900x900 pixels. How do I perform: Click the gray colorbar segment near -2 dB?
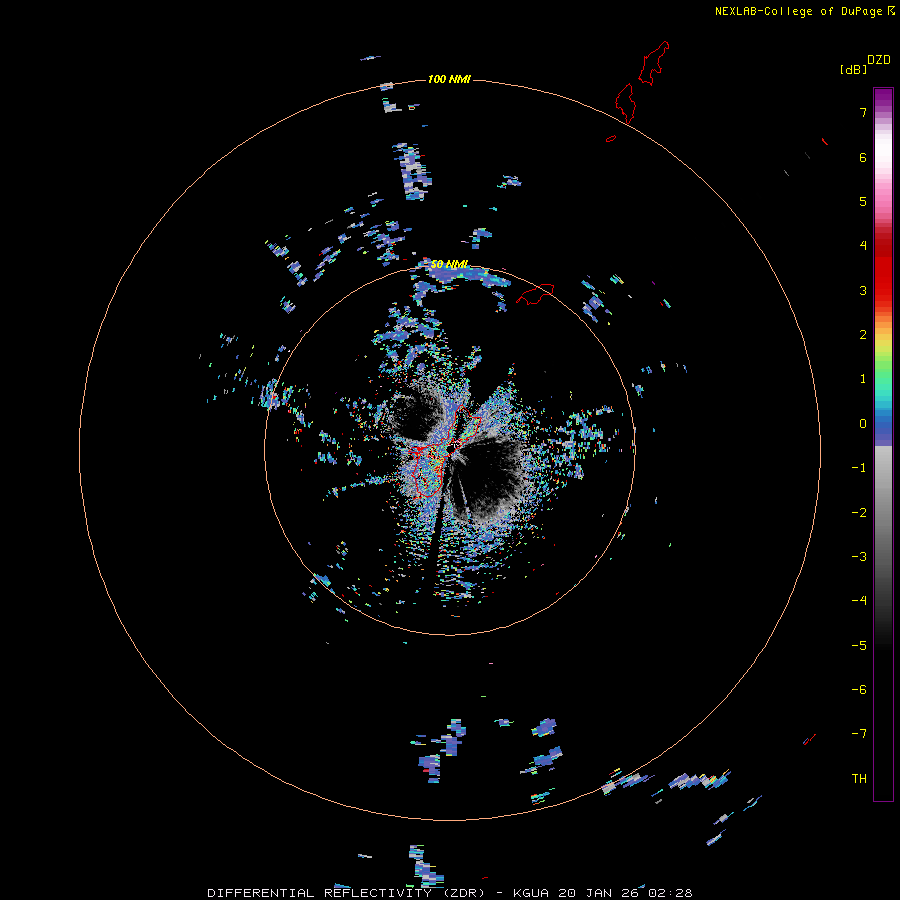[x=883, y=513]
